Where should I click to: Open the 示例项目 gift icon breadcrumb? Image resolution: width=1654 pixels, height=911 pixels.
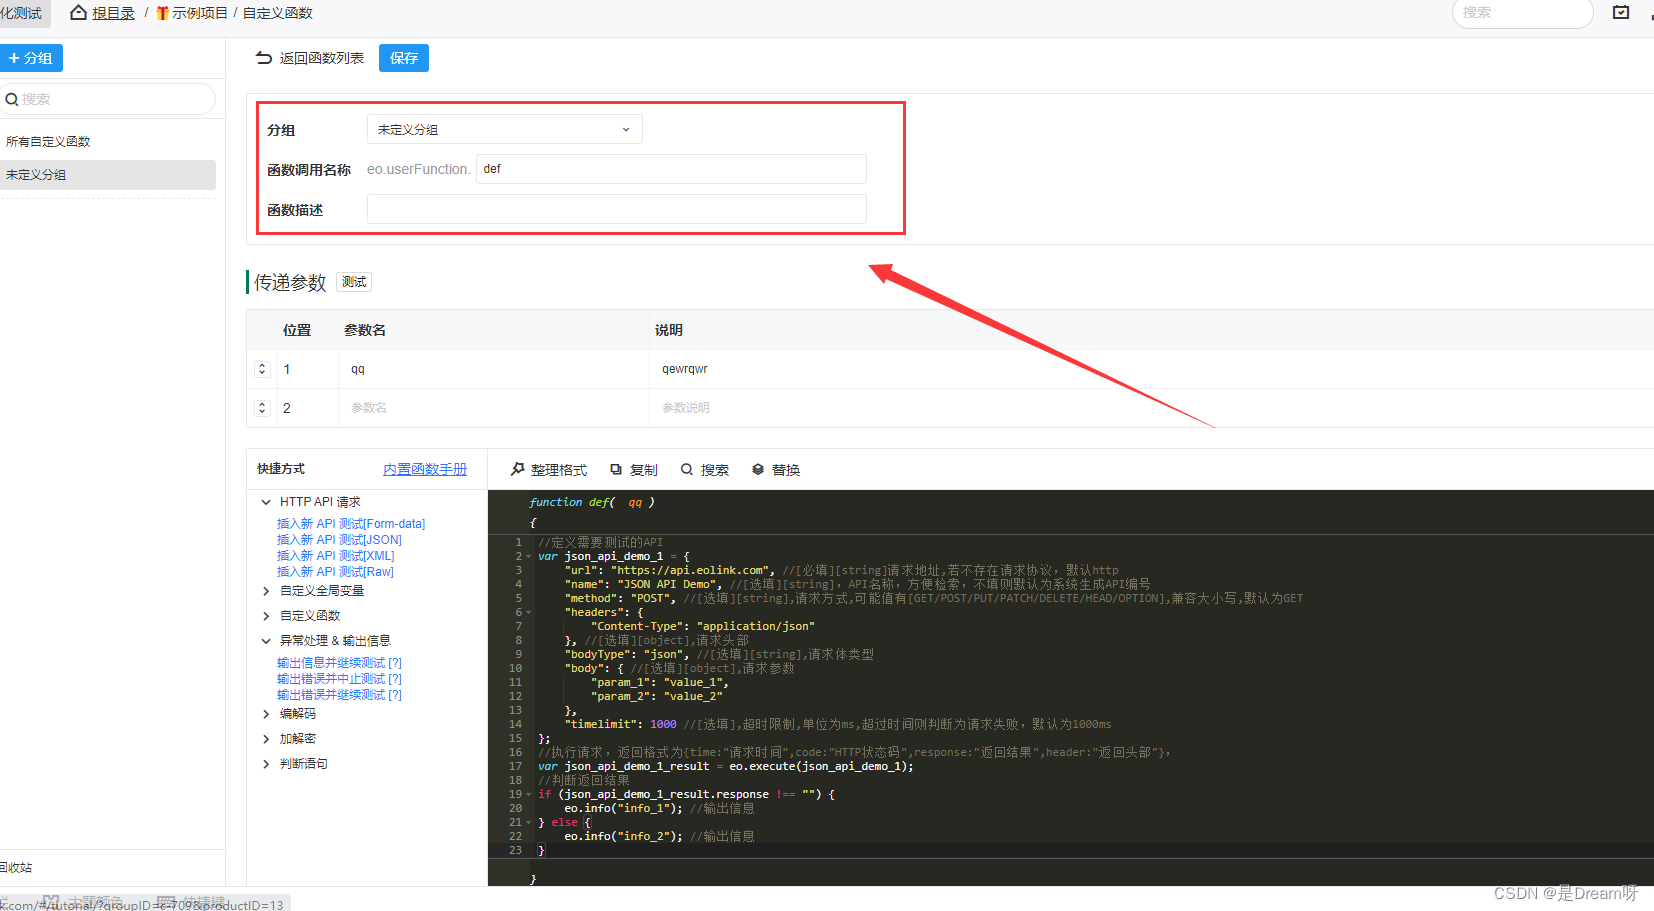pos(162,13)
